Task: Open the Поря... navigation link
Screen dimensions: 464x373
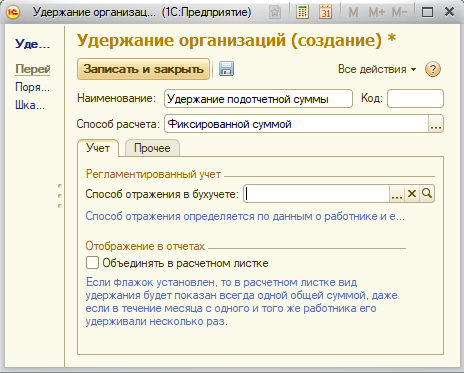Action: [32, 87]
